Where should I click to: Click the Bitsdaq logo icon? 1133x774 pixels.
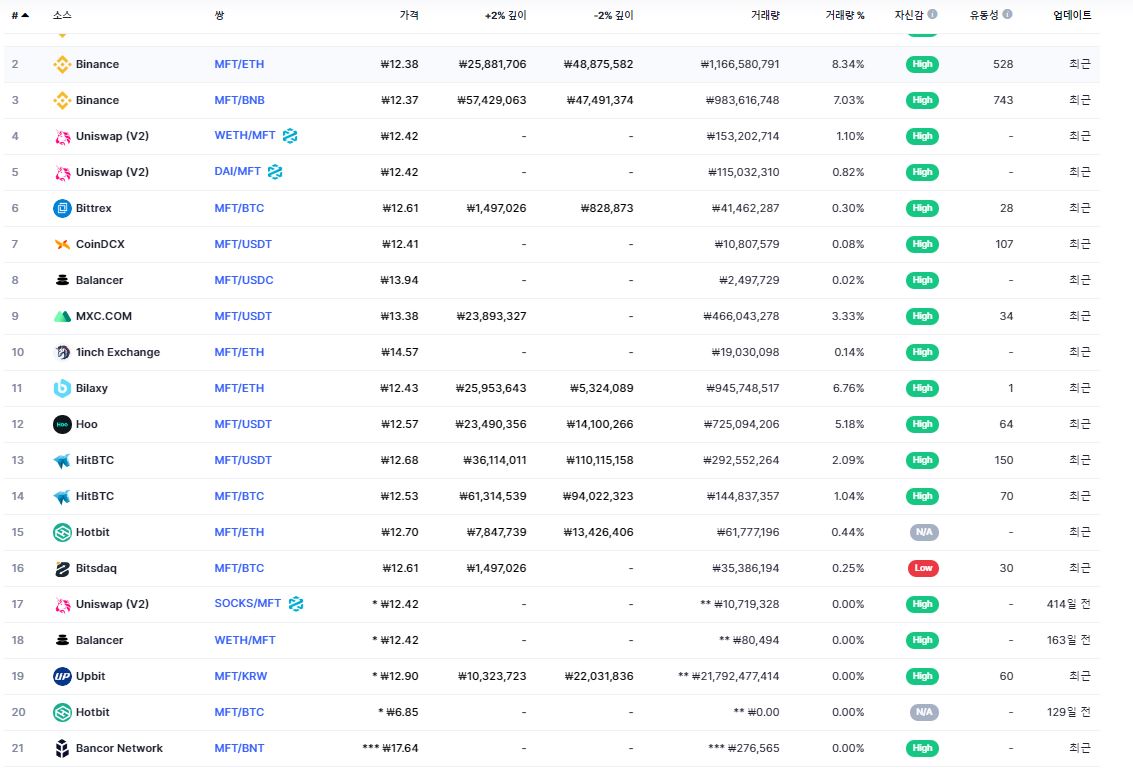pyautogui.click(x=62, y=569)
